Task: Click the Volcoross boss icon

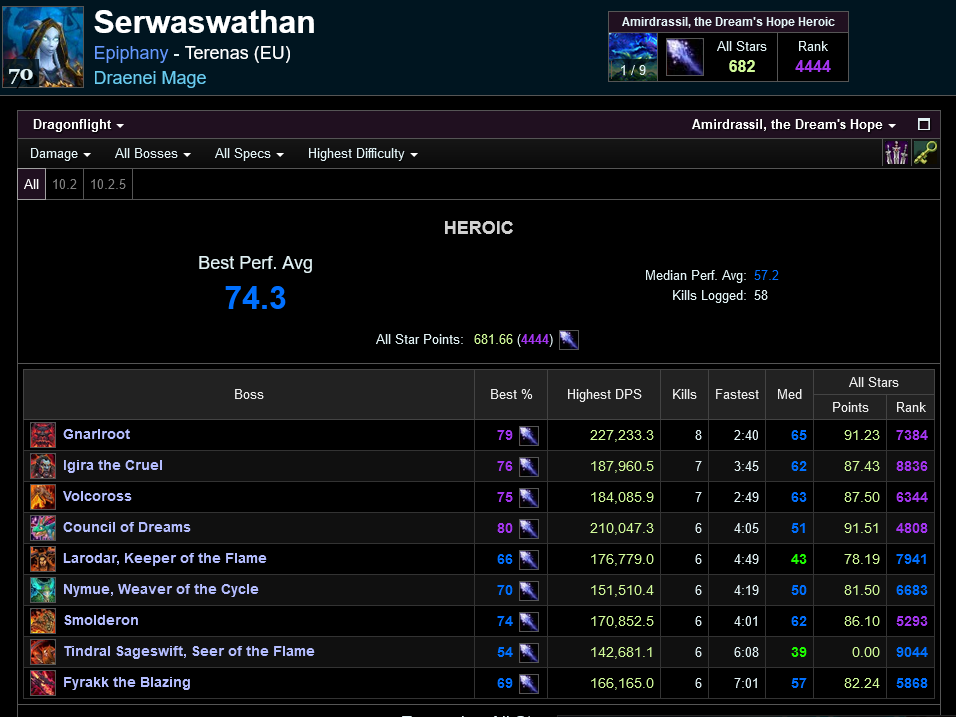Action: click(43, 497)
